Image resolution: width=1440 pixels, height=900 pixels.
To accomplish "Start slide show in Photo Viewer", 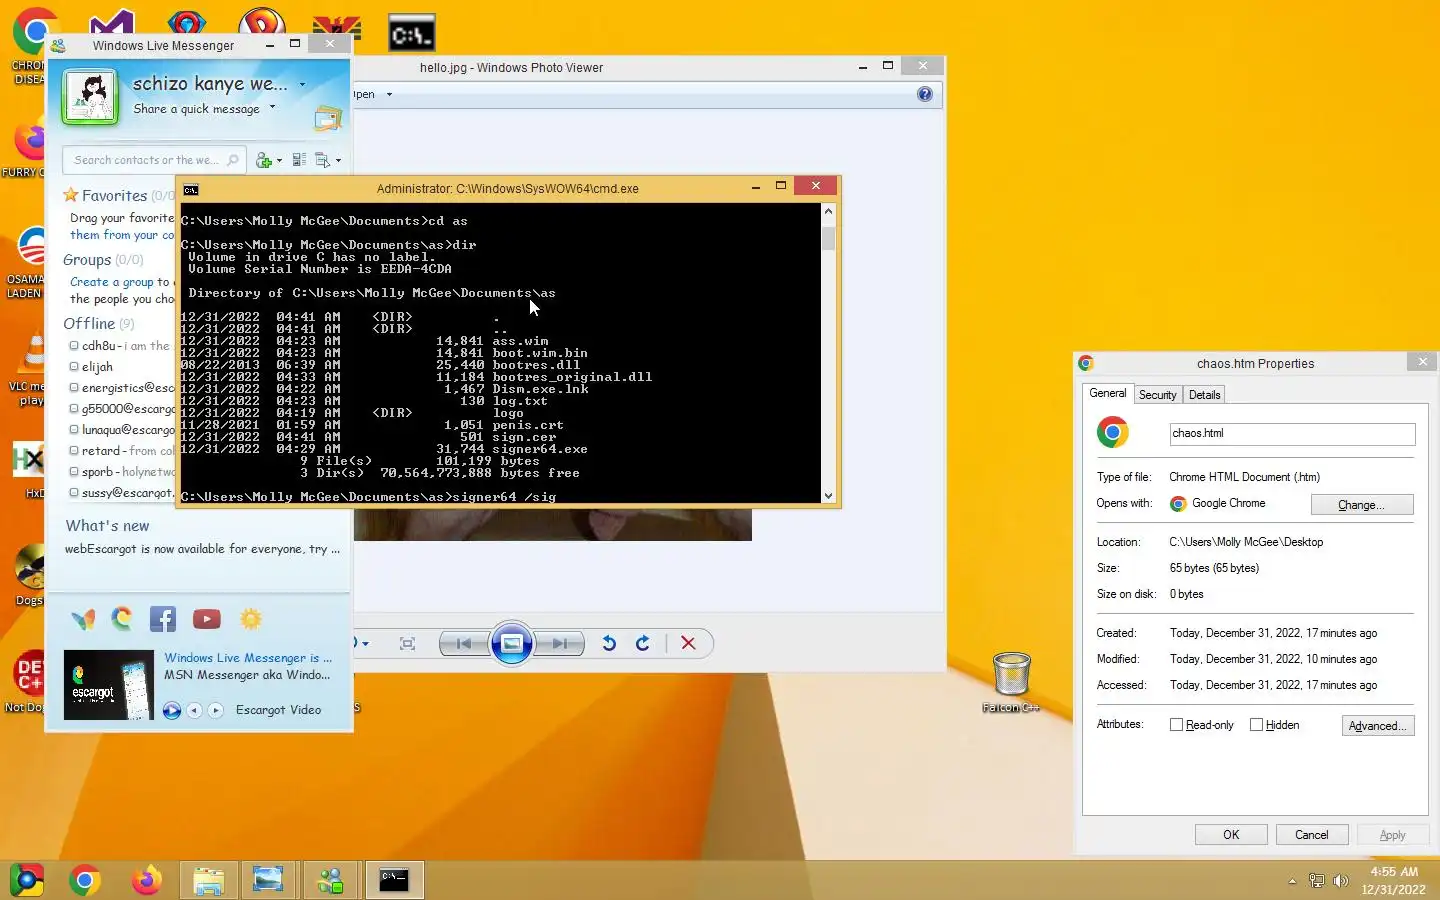I will click(511, 643).
